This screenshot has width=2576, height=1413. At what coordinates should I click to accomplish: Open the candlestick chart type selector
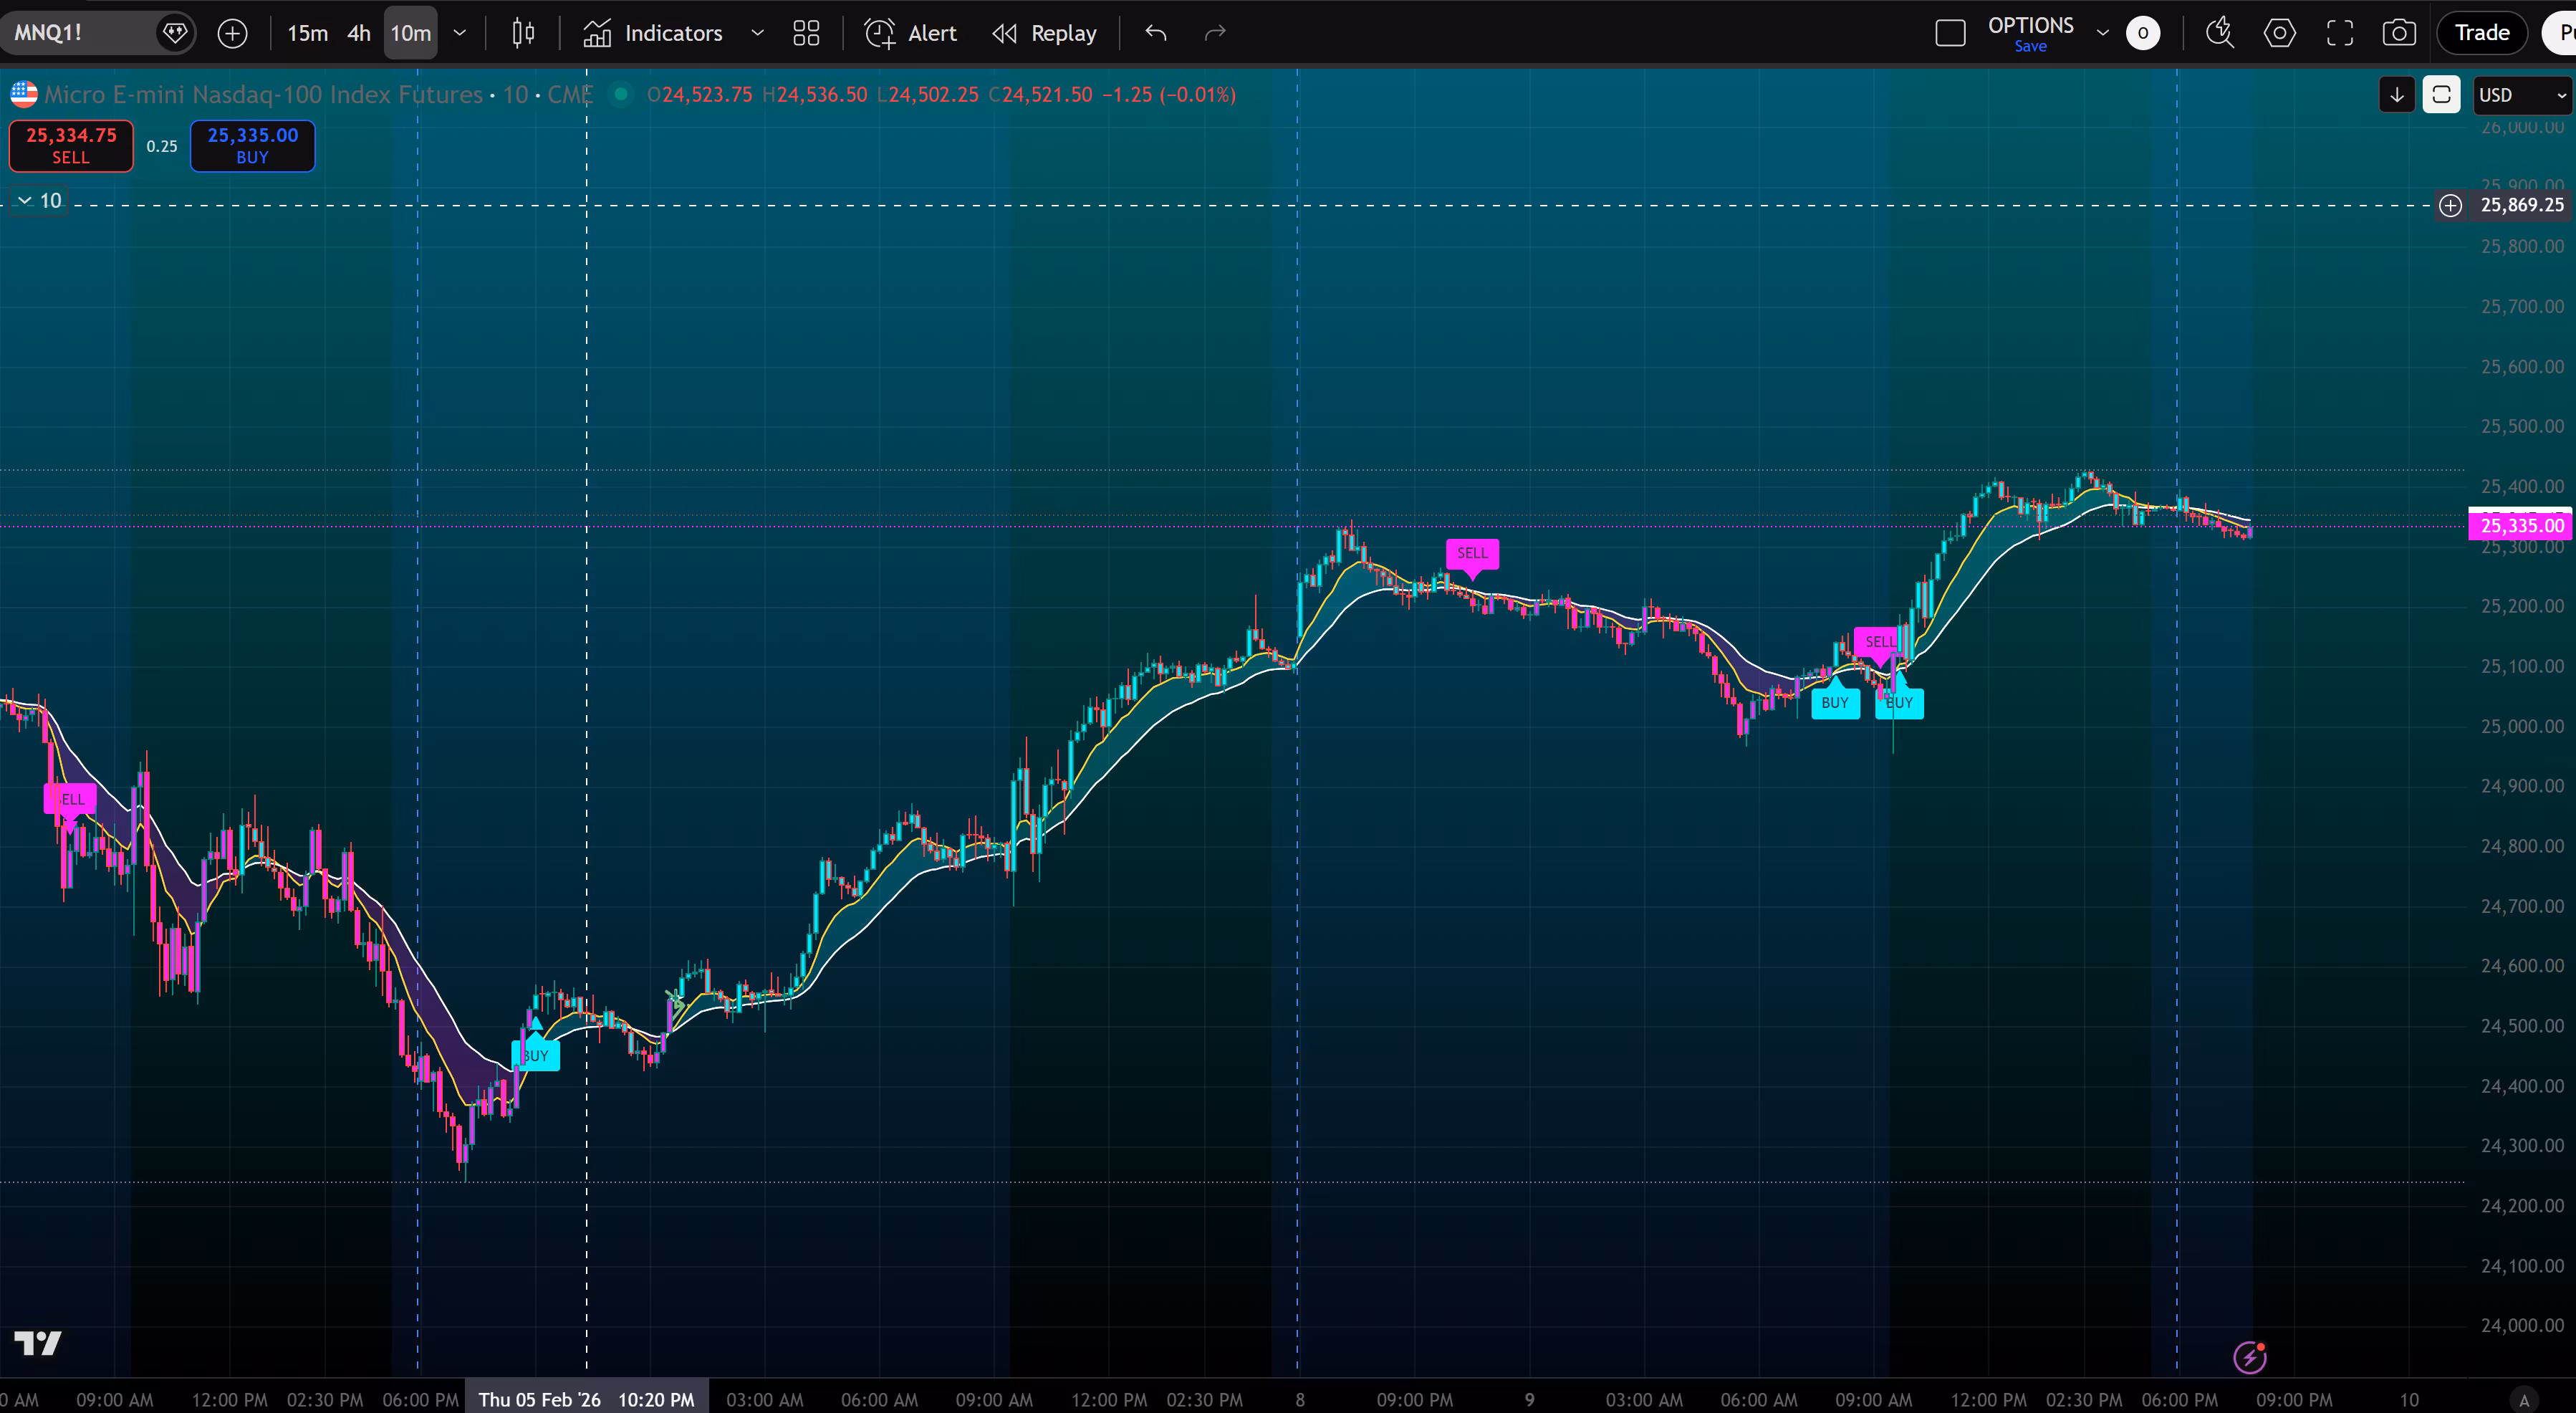(523, 33)
